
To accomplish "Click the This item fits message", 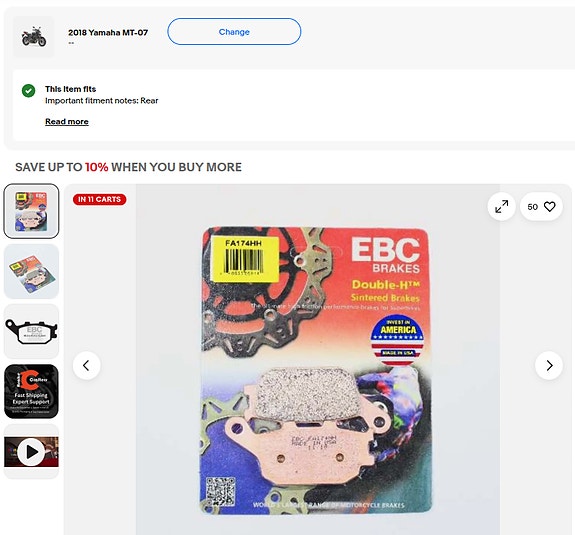I will click(70, 89).
